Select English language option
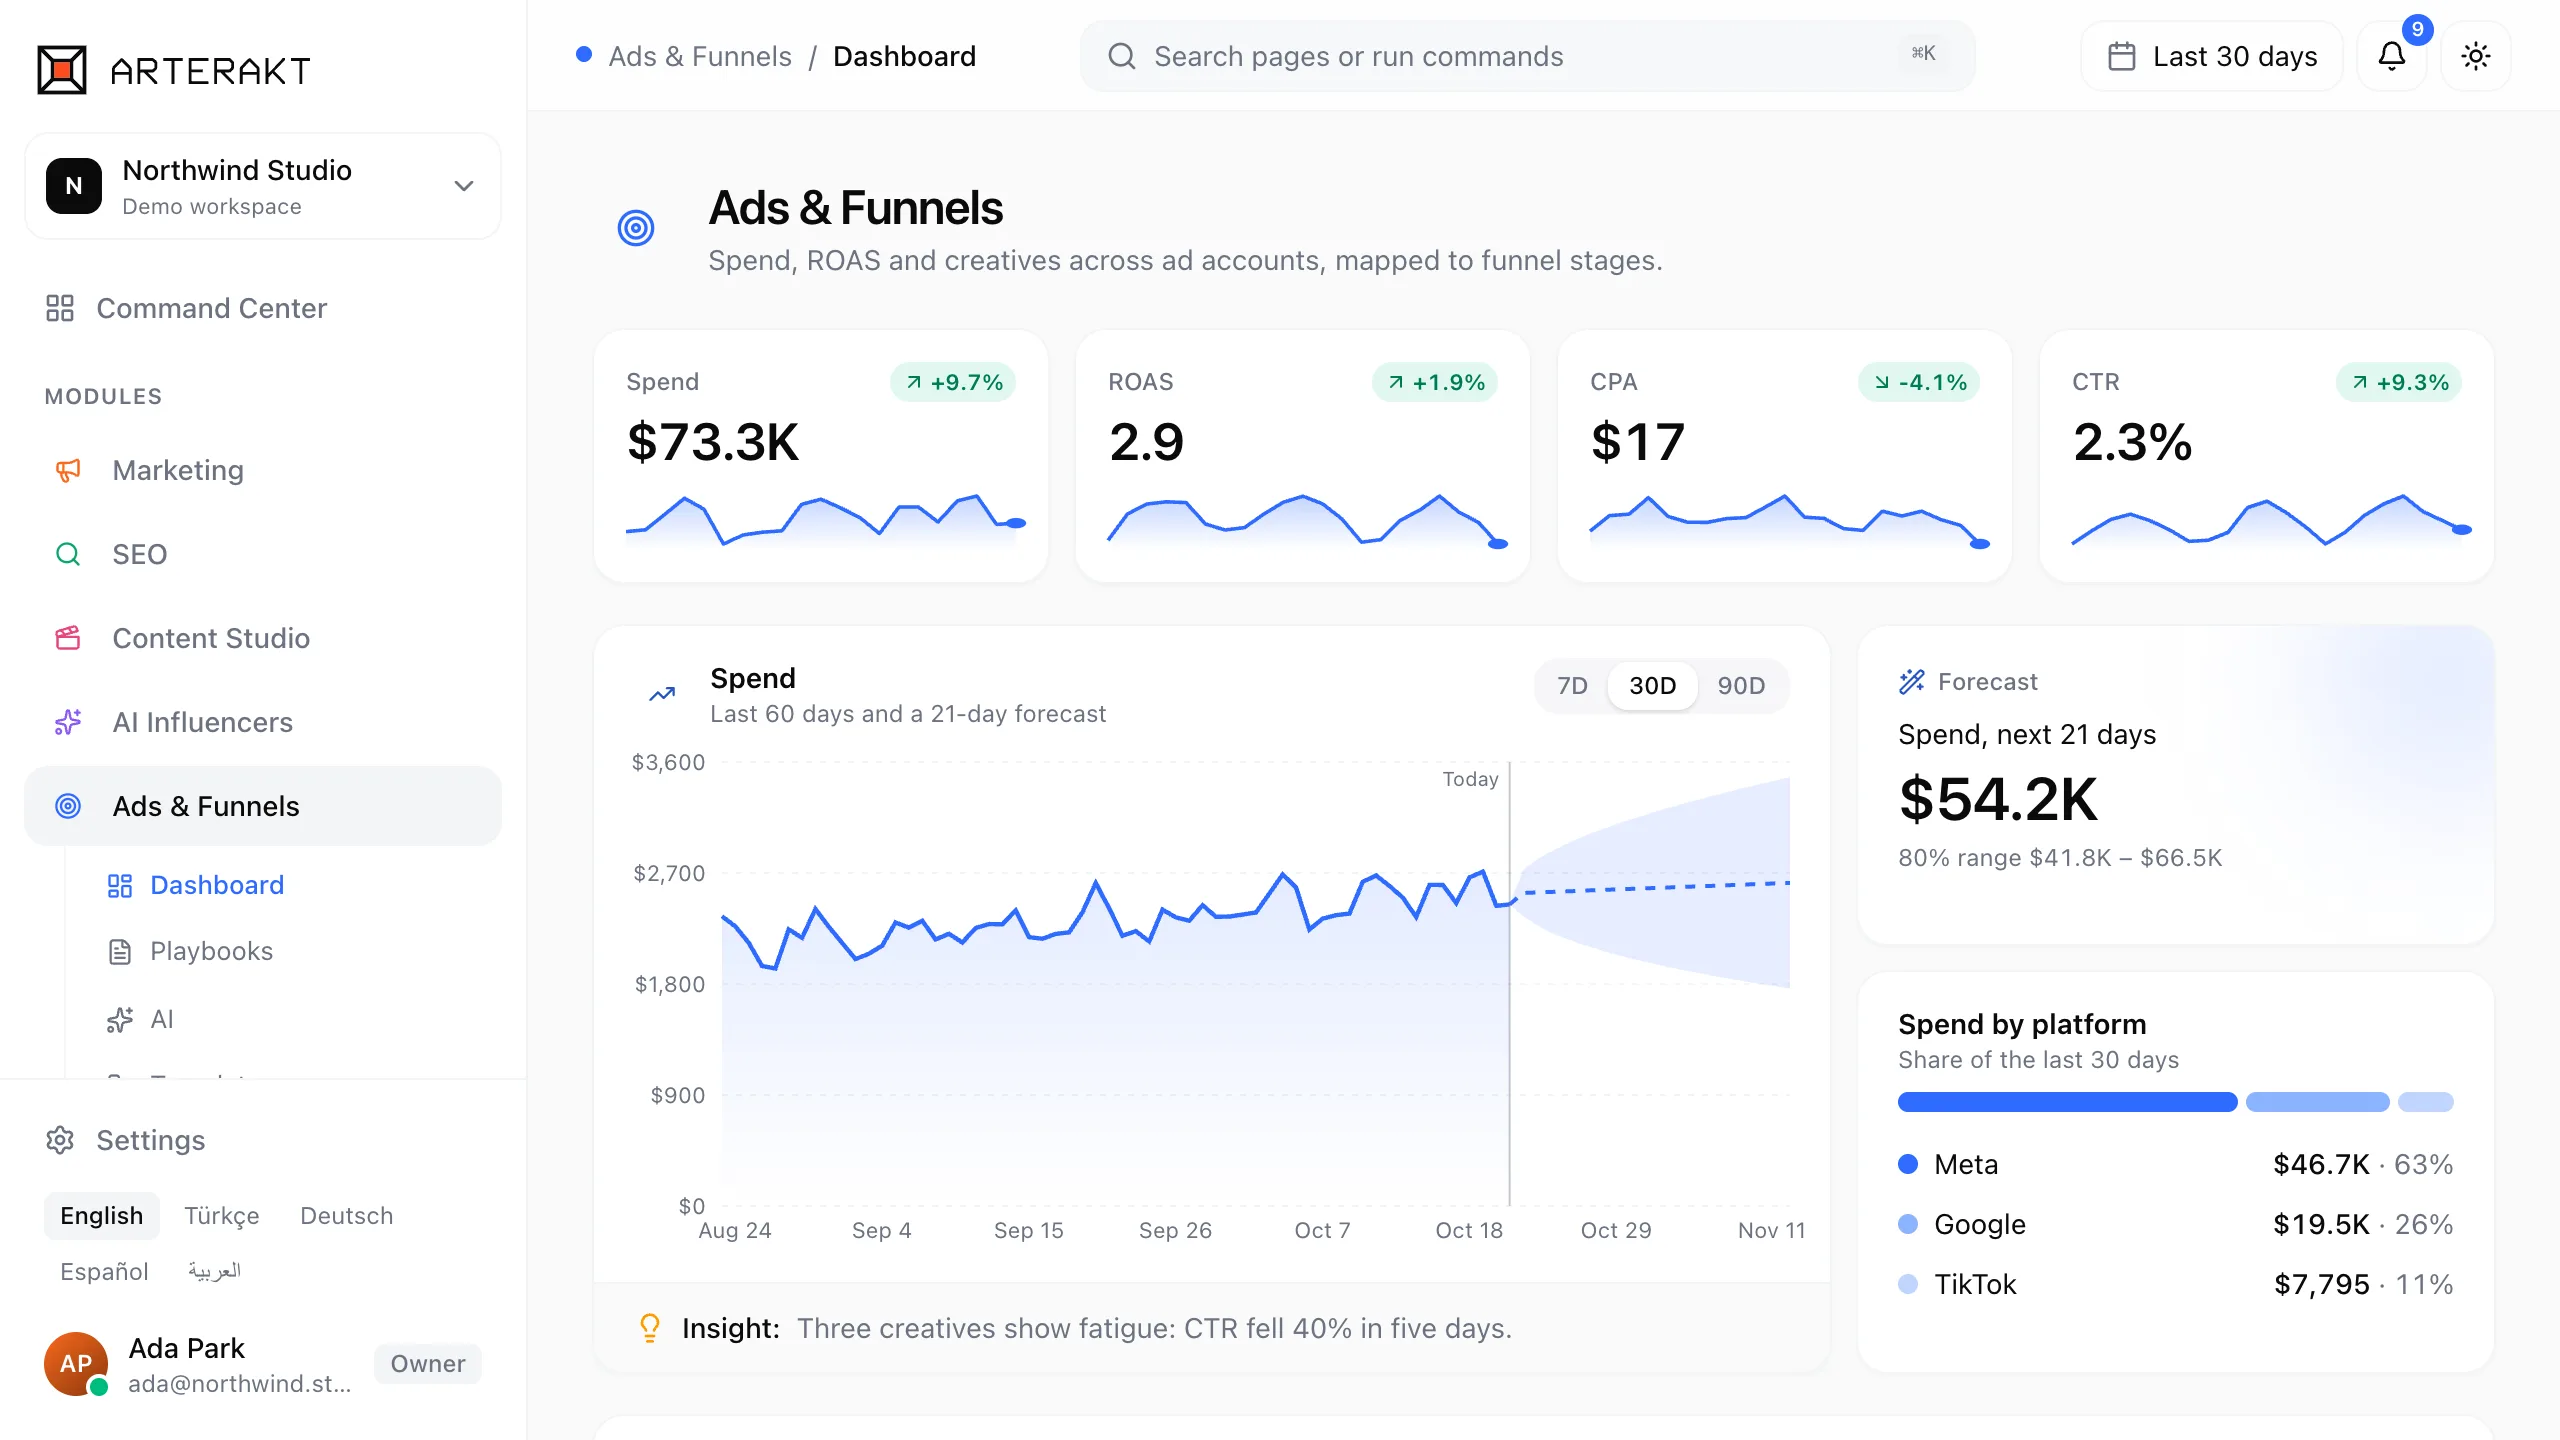 coord(102,1216)
